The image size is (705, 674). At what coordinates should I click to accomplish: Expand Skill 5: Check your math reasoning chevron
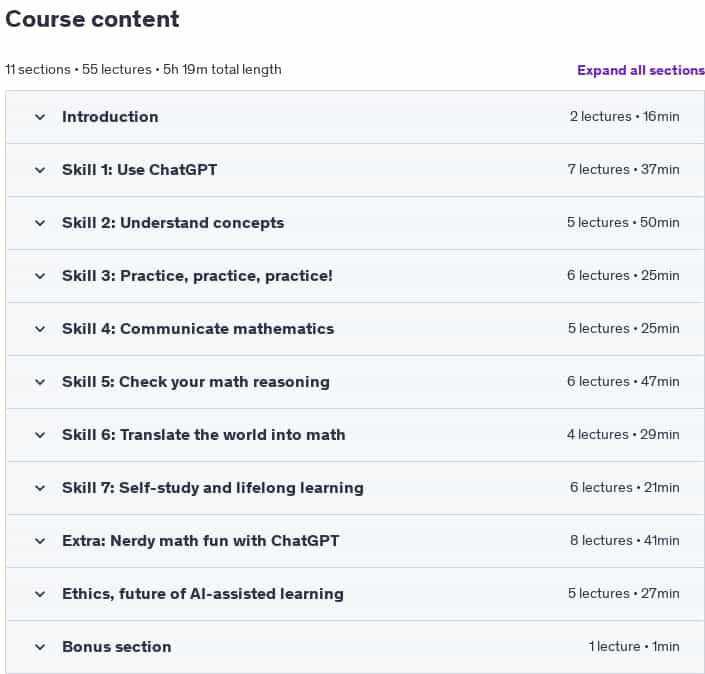click(40, 382)
